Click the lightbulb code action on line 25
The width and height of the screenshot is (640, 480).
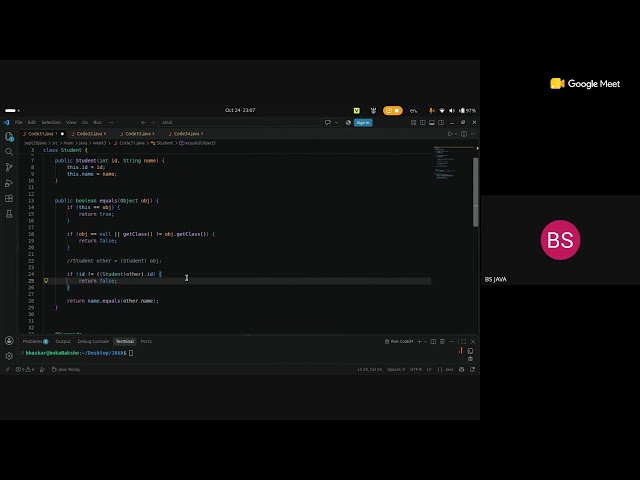(46, 280)
